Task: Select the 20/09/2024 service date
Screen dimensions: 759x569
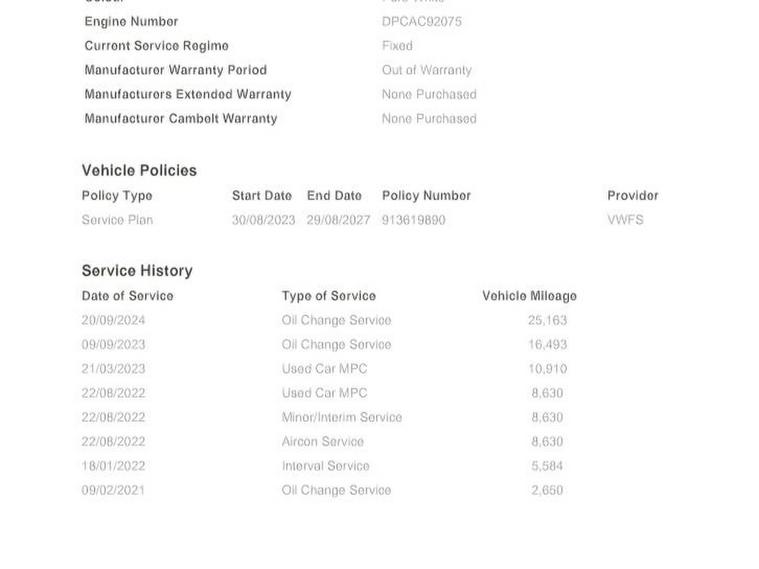Action: (x=113, y=320)
